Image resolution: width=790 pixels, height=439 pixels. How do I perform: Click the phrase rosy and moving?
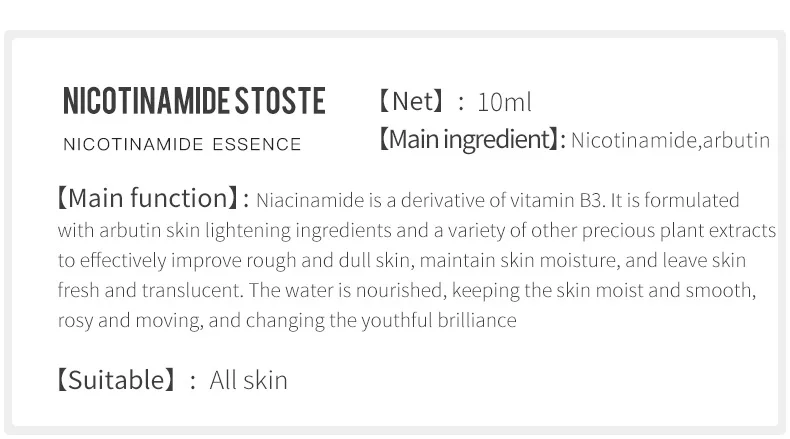tap(129, 321)
